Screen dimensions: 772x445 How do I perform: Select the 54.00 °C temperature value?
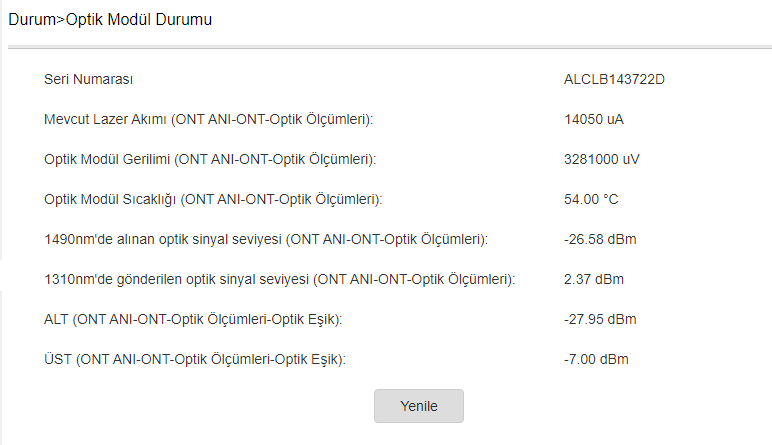click(591, 199)
